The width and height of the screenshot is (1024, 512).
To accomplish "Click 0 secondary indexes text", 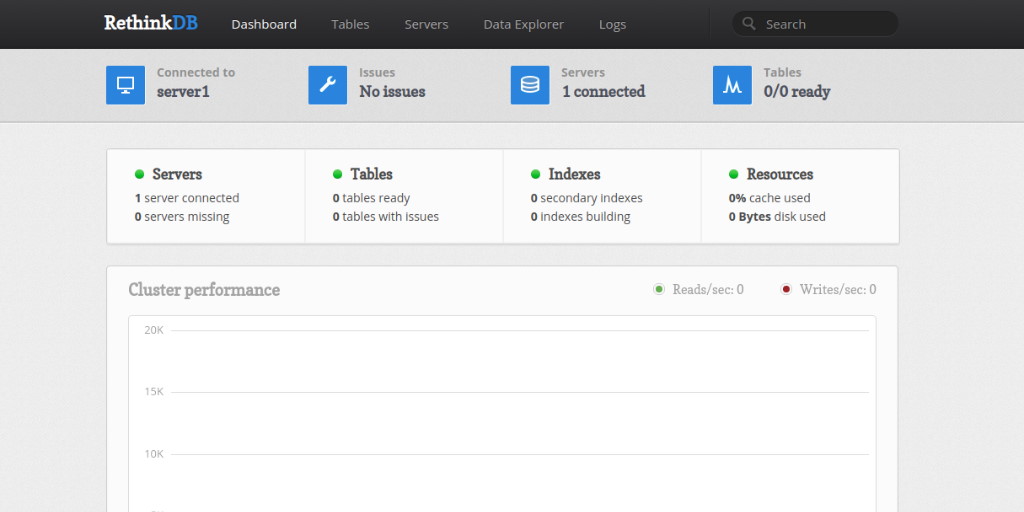I will point(586,198).
